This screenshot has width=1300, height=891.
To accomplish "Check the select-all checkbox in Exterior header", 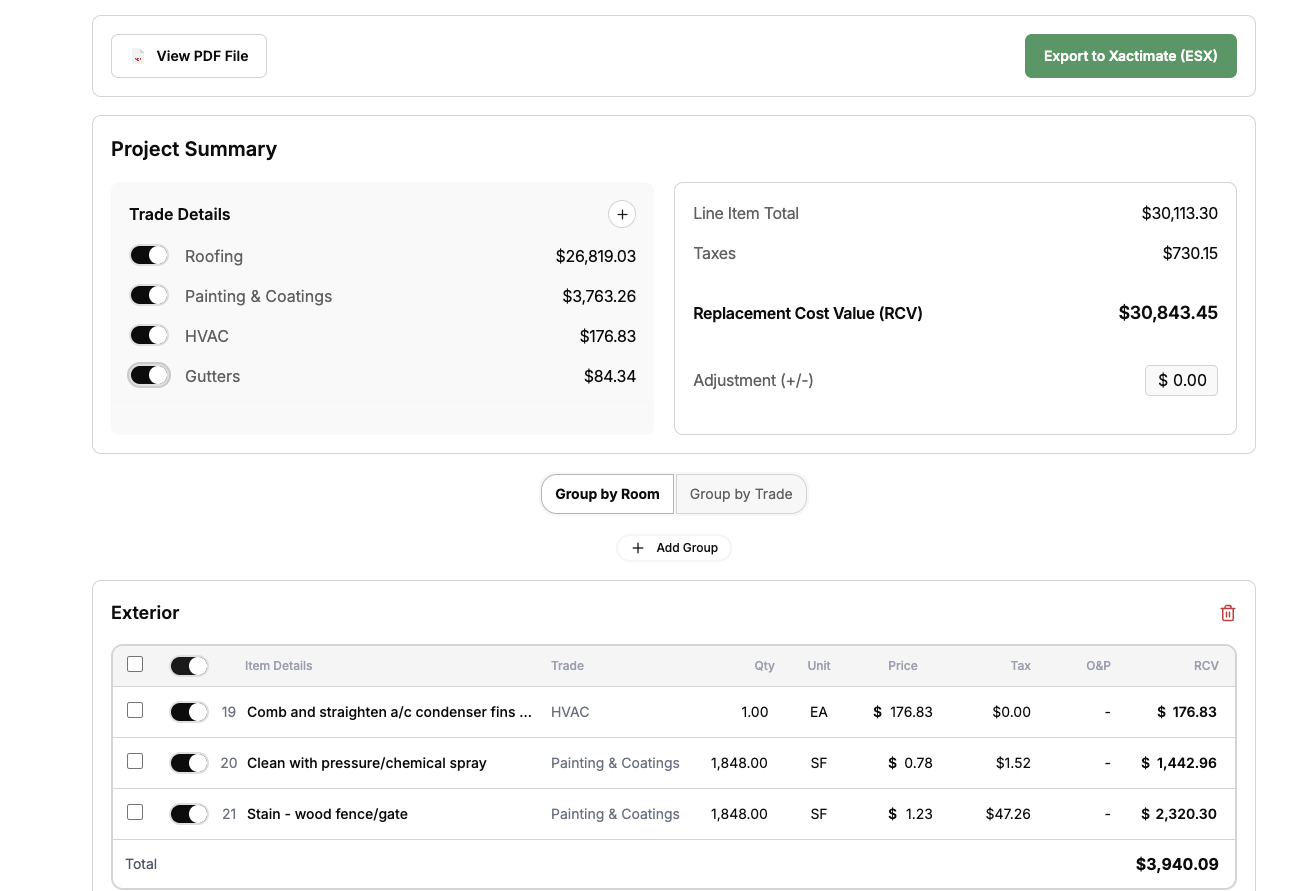I will point(135,664).
